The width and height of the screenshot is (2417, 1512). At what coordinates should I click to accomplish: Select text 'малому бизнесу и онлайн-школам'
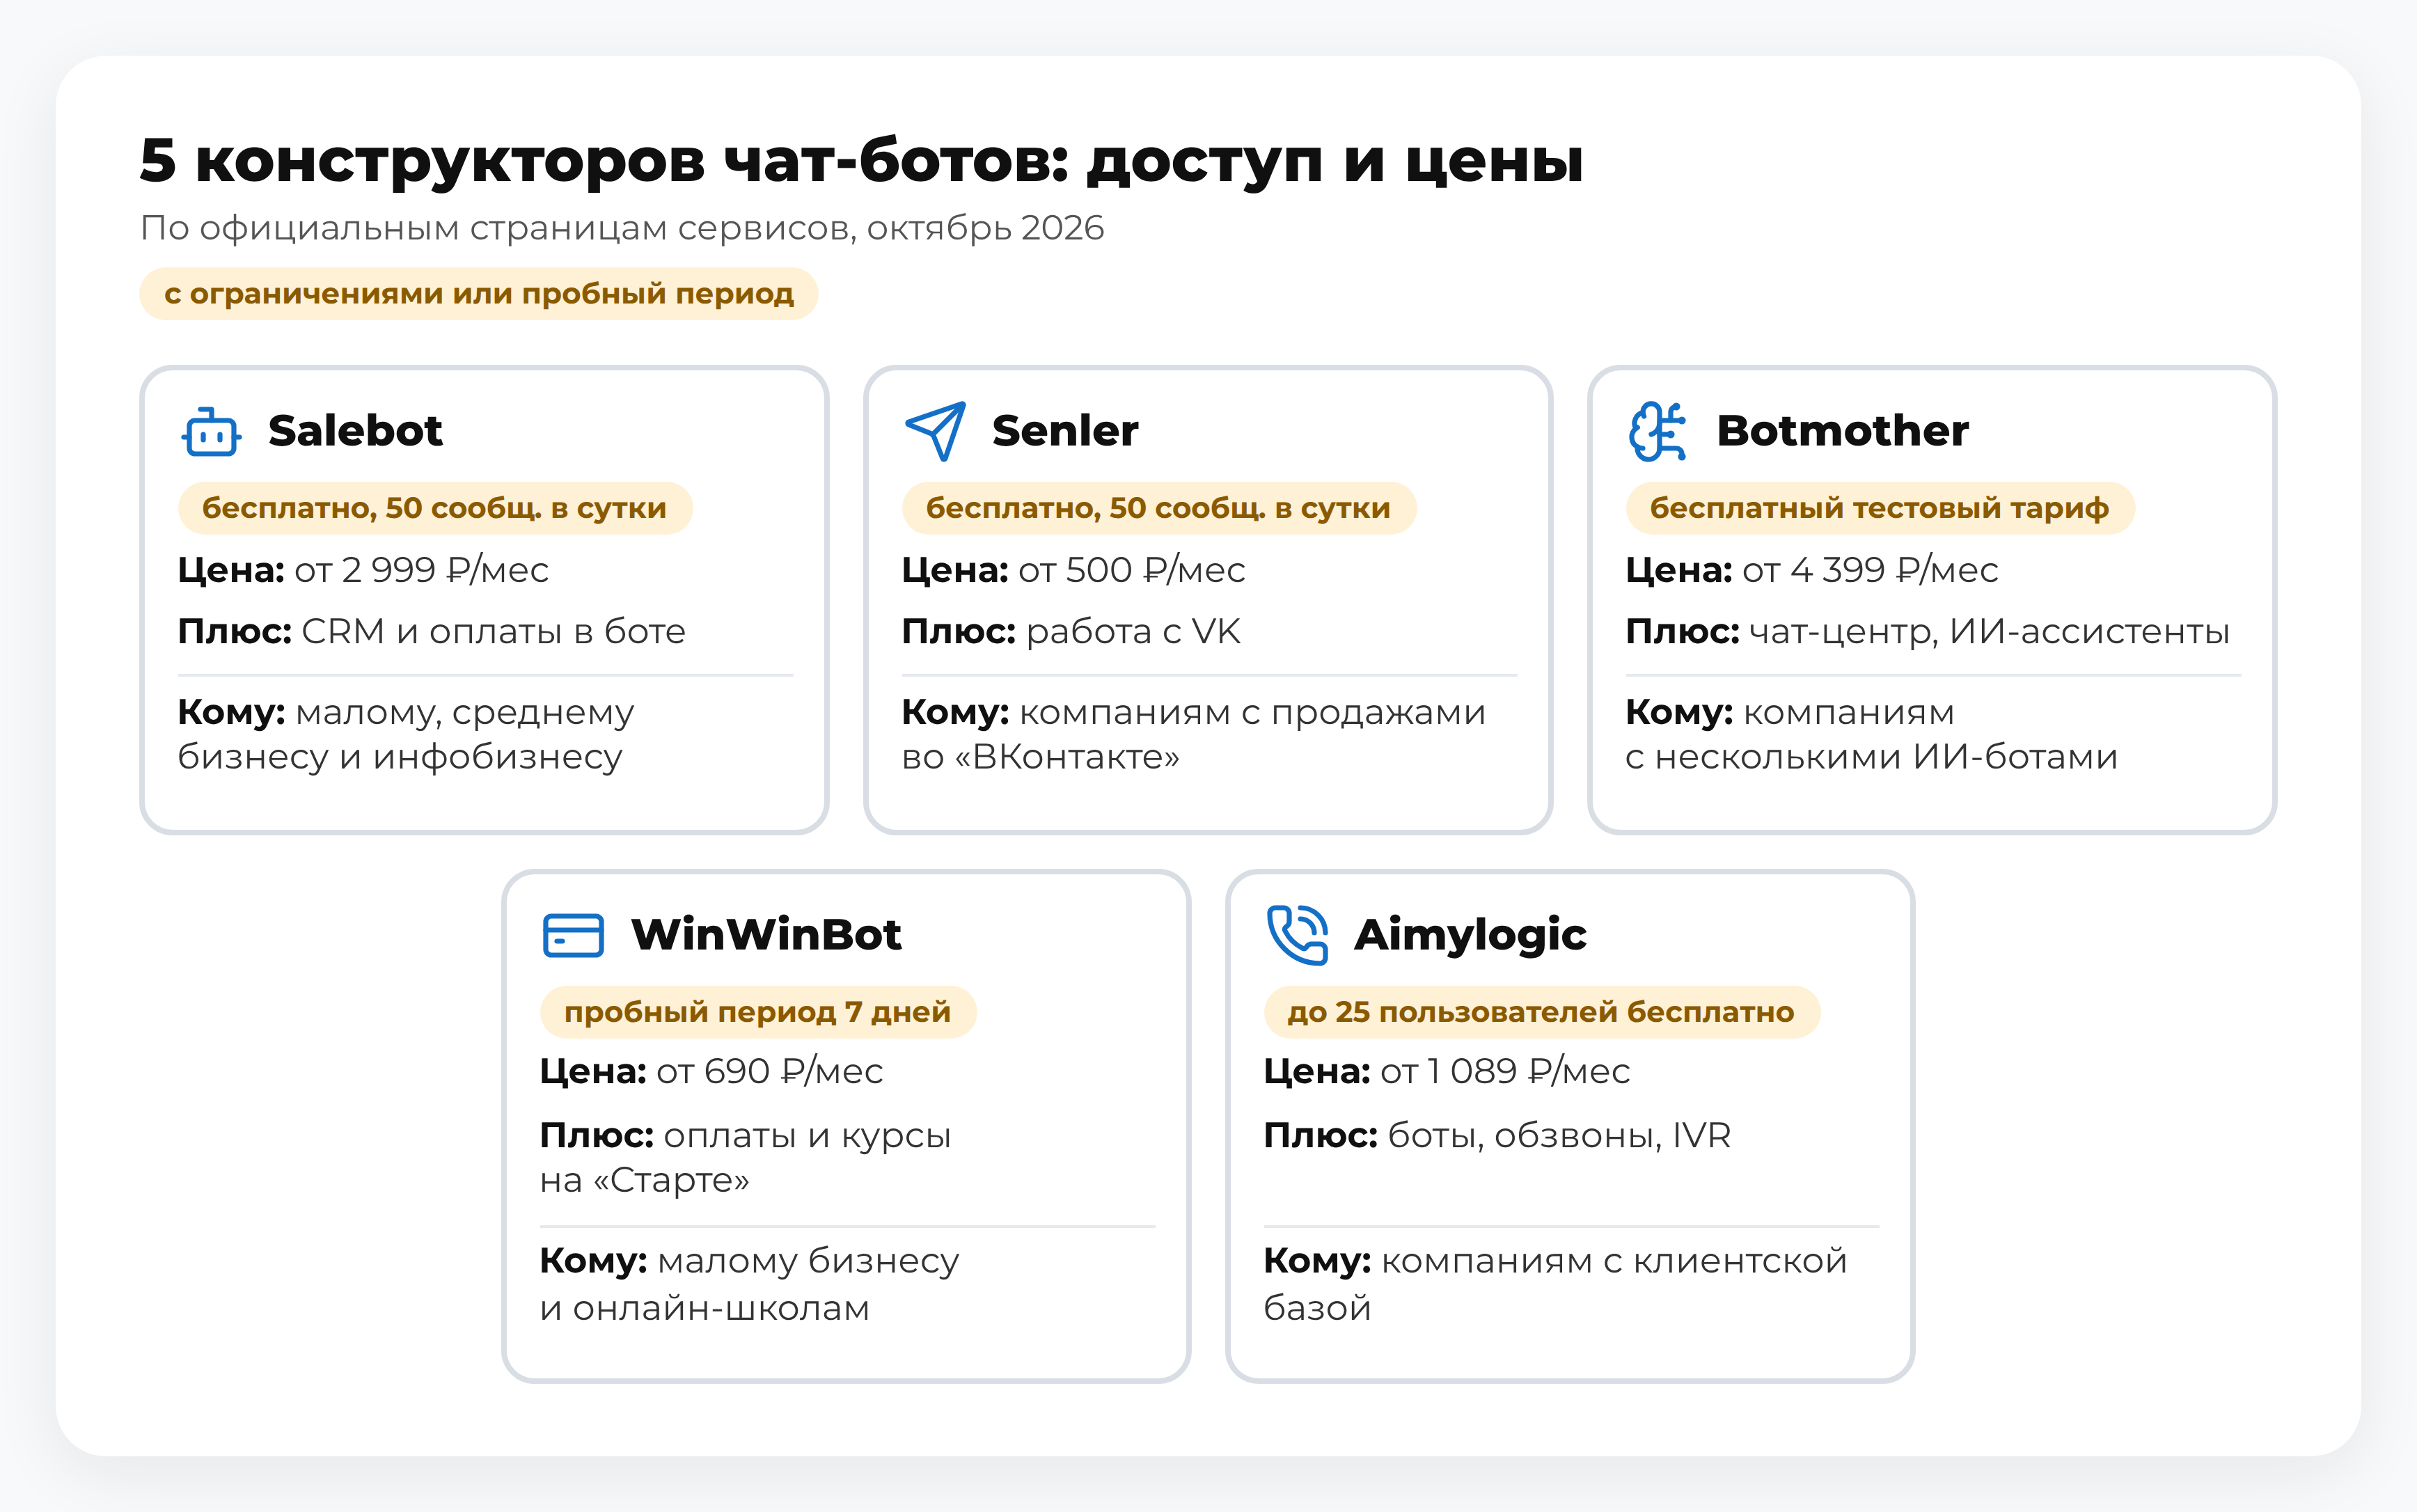750,1285
